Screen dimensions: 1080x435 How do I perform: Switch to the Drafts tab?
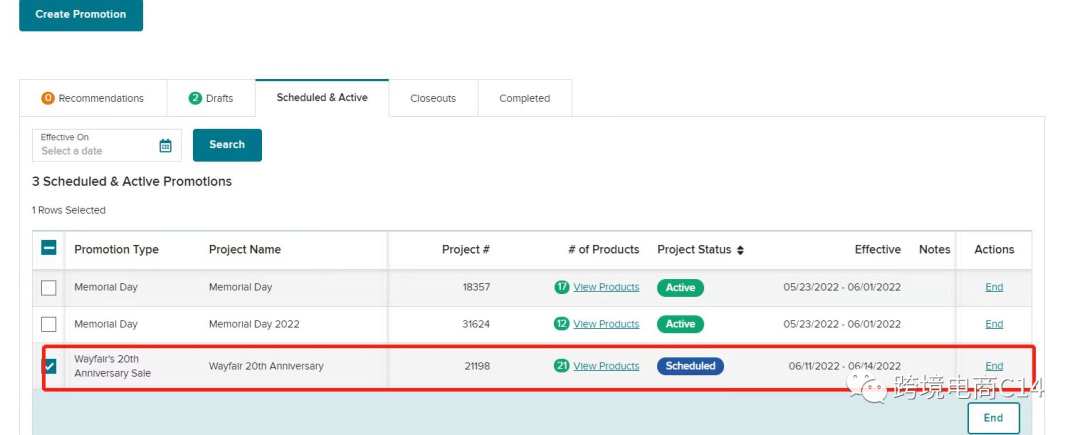tap(211, 98)
